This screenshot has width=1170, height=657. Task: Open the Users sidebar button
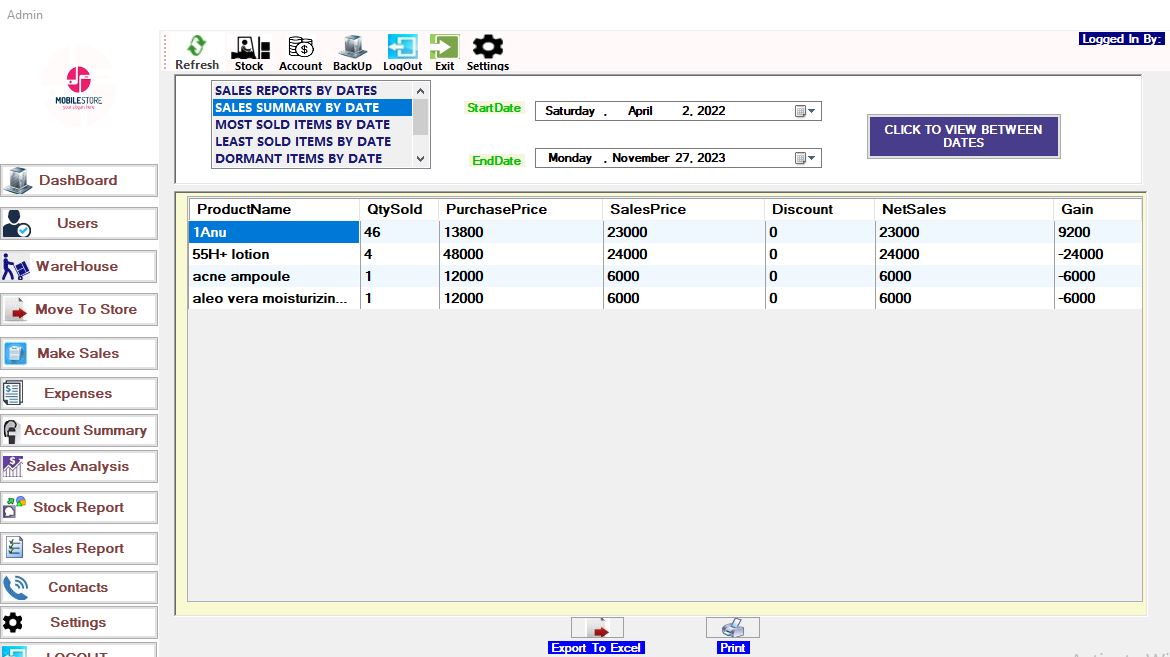(x=79, y=223)
